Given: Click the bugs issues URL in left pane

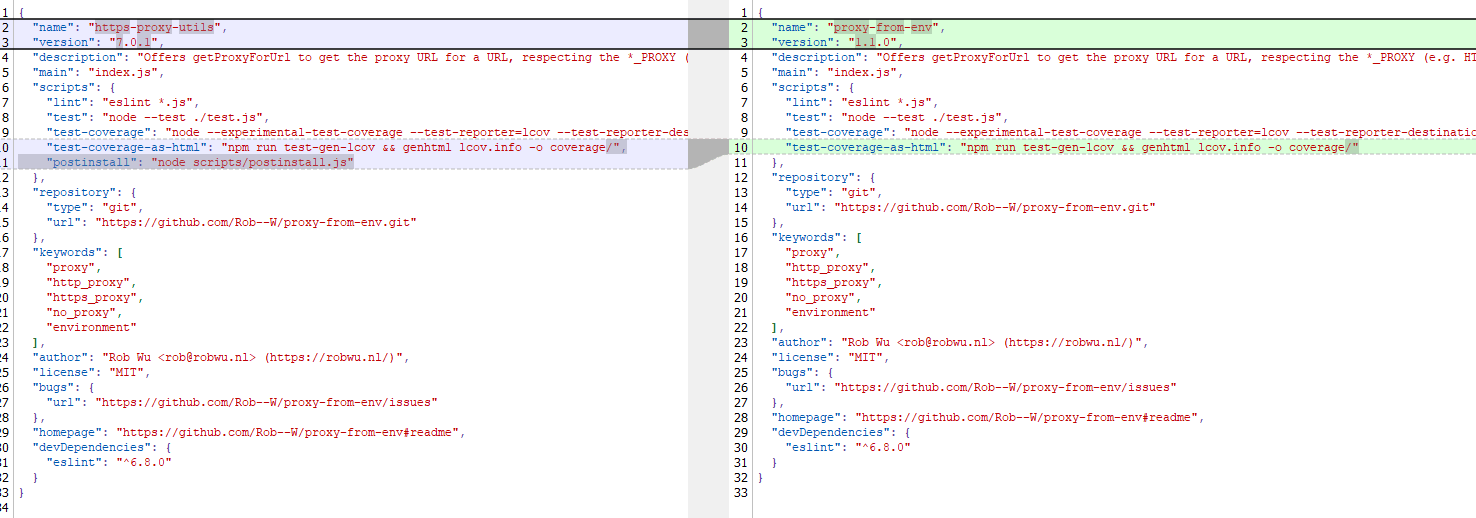Looking at the screenshot, I should pos(266,402).
